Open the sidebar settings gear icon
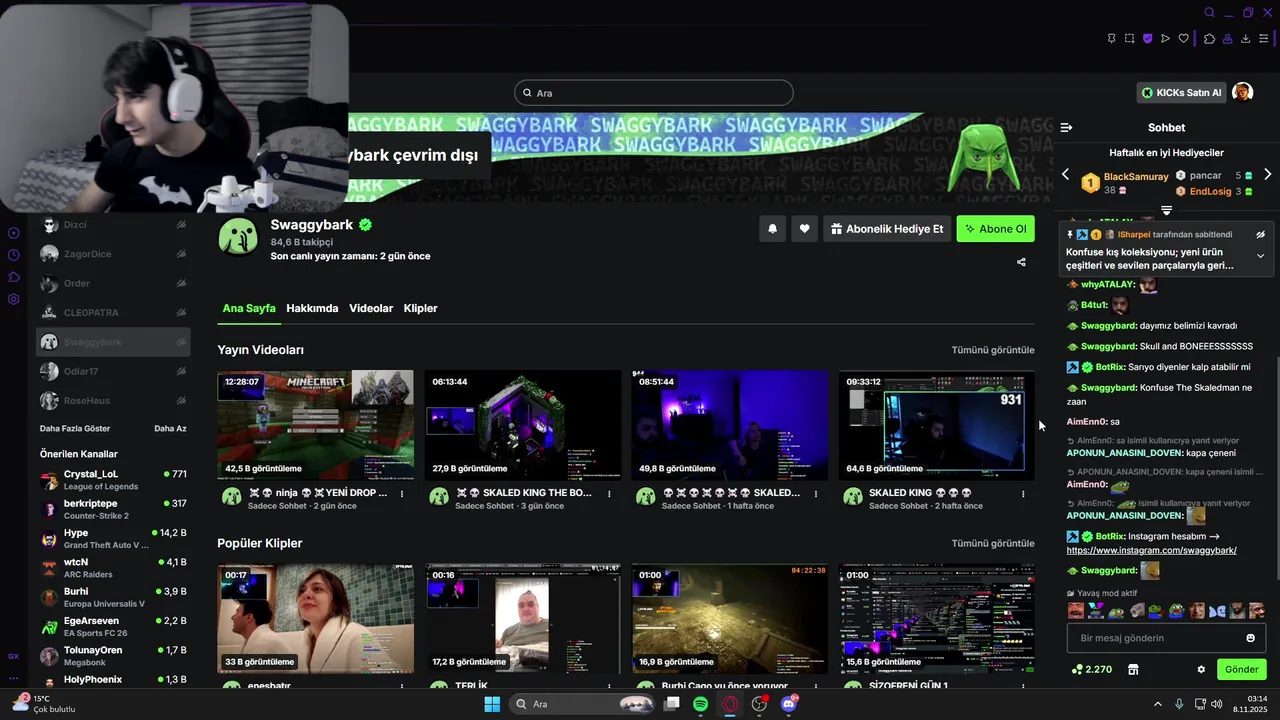The width and height of the screenshot is (1280, 720). coord(14,299)
